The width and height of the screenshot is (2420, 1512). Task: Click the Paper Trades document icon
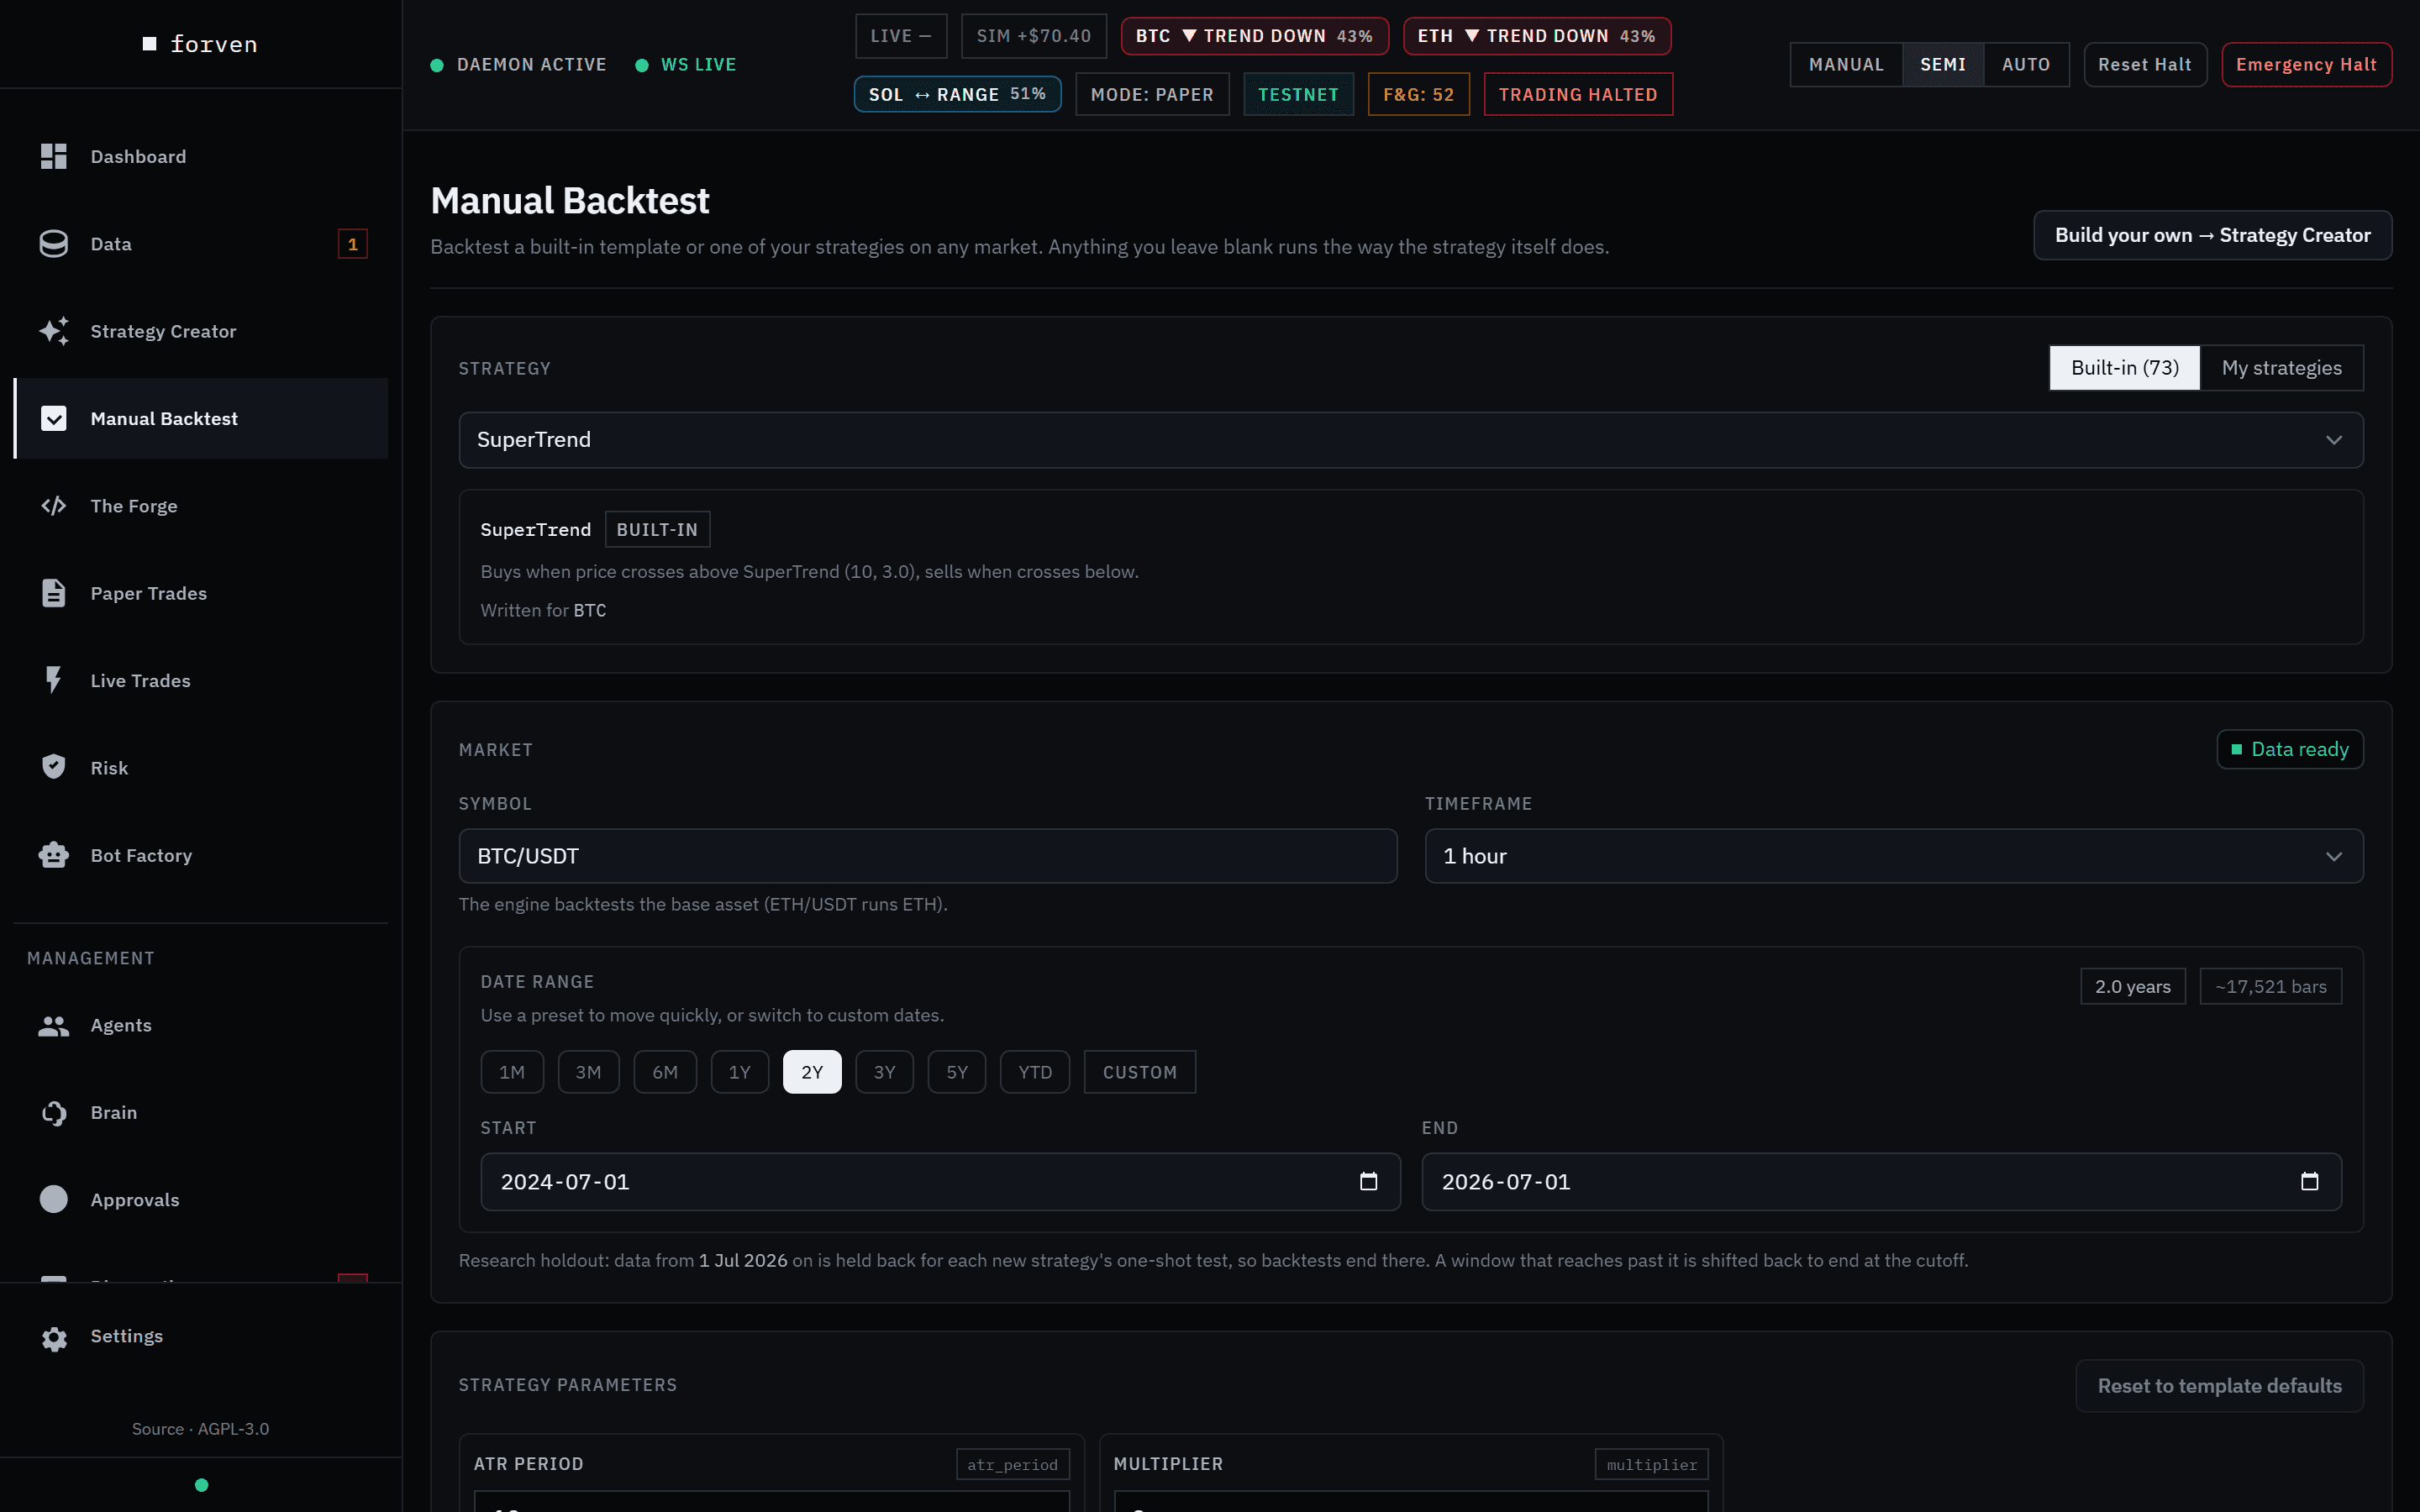point(53,593)
